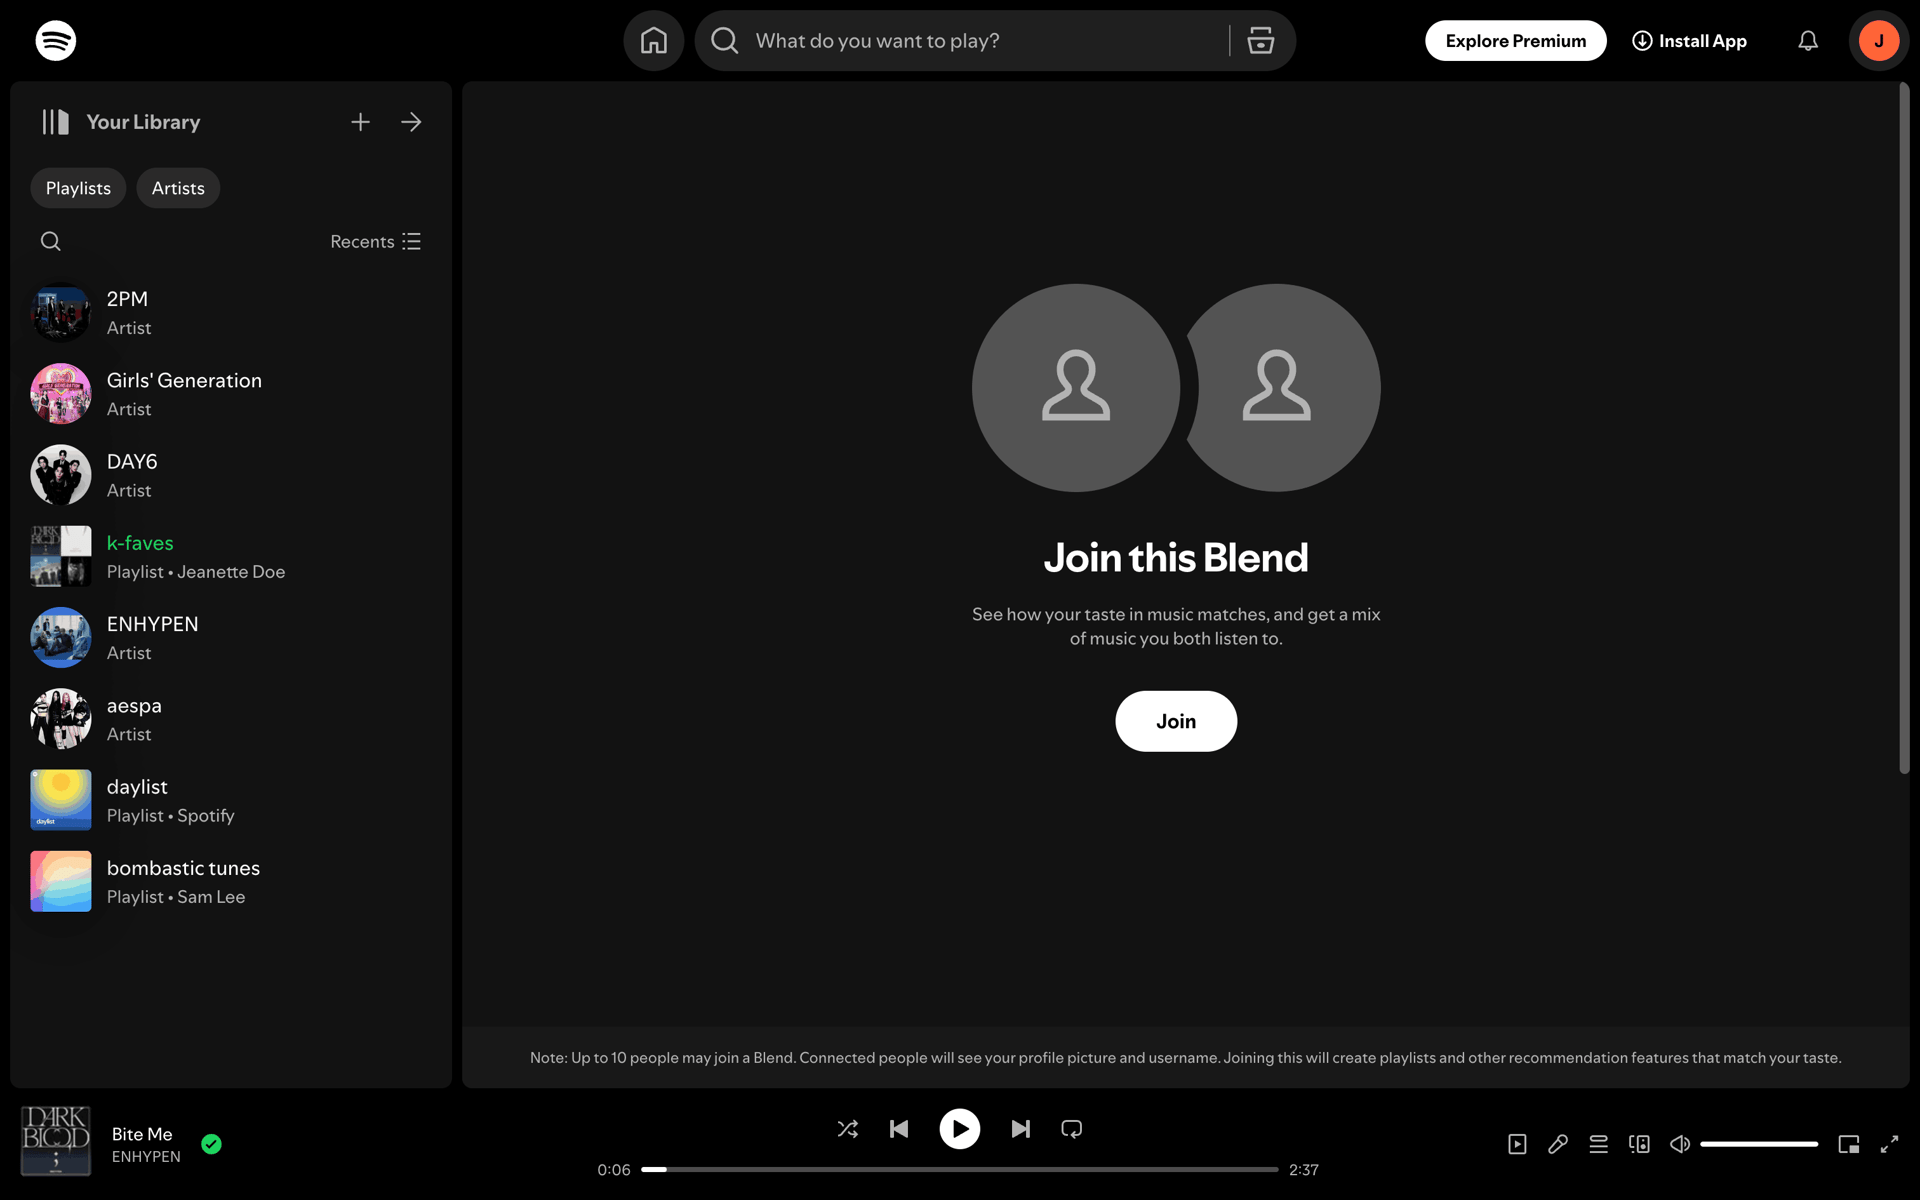Image resolution: width=1920 pixels, height=1200 pixels.
Task: Click the 0:06 elapsed time
Action: 614,1170
